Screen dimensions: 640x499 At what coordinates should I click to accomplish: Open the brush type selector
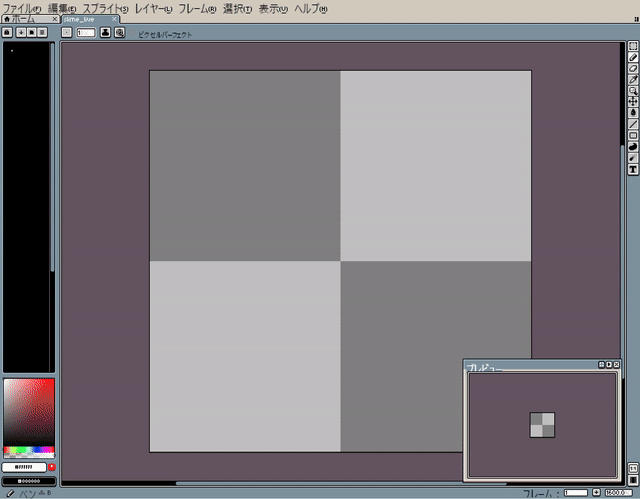point(67,32)
